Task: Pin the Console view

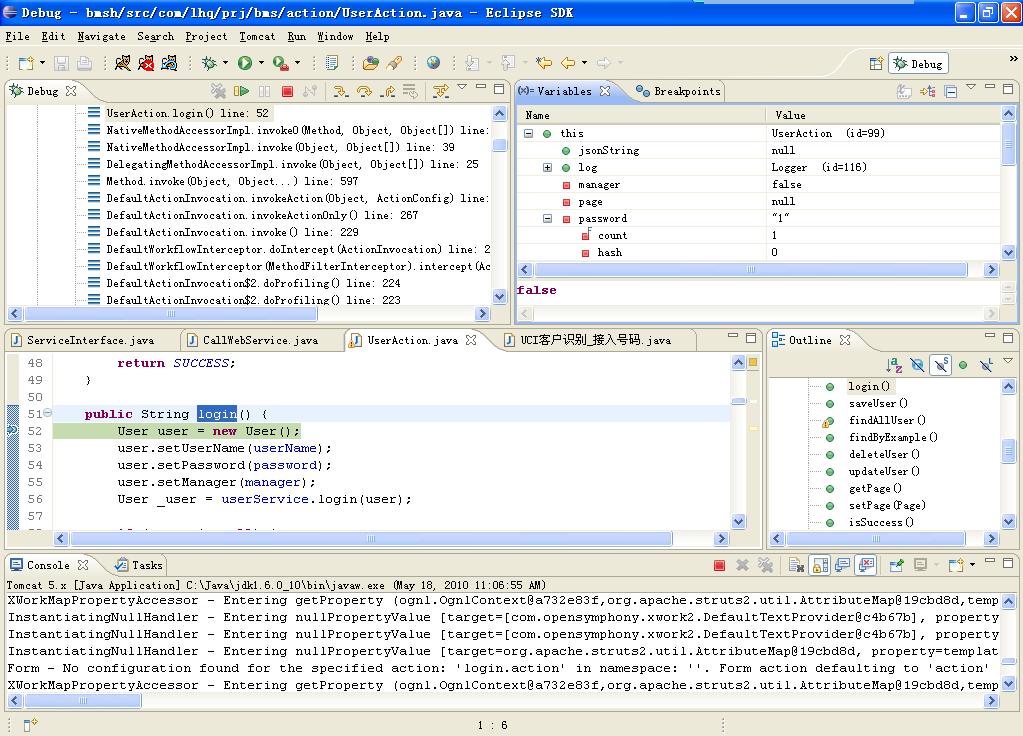Action: pos(896,564)
